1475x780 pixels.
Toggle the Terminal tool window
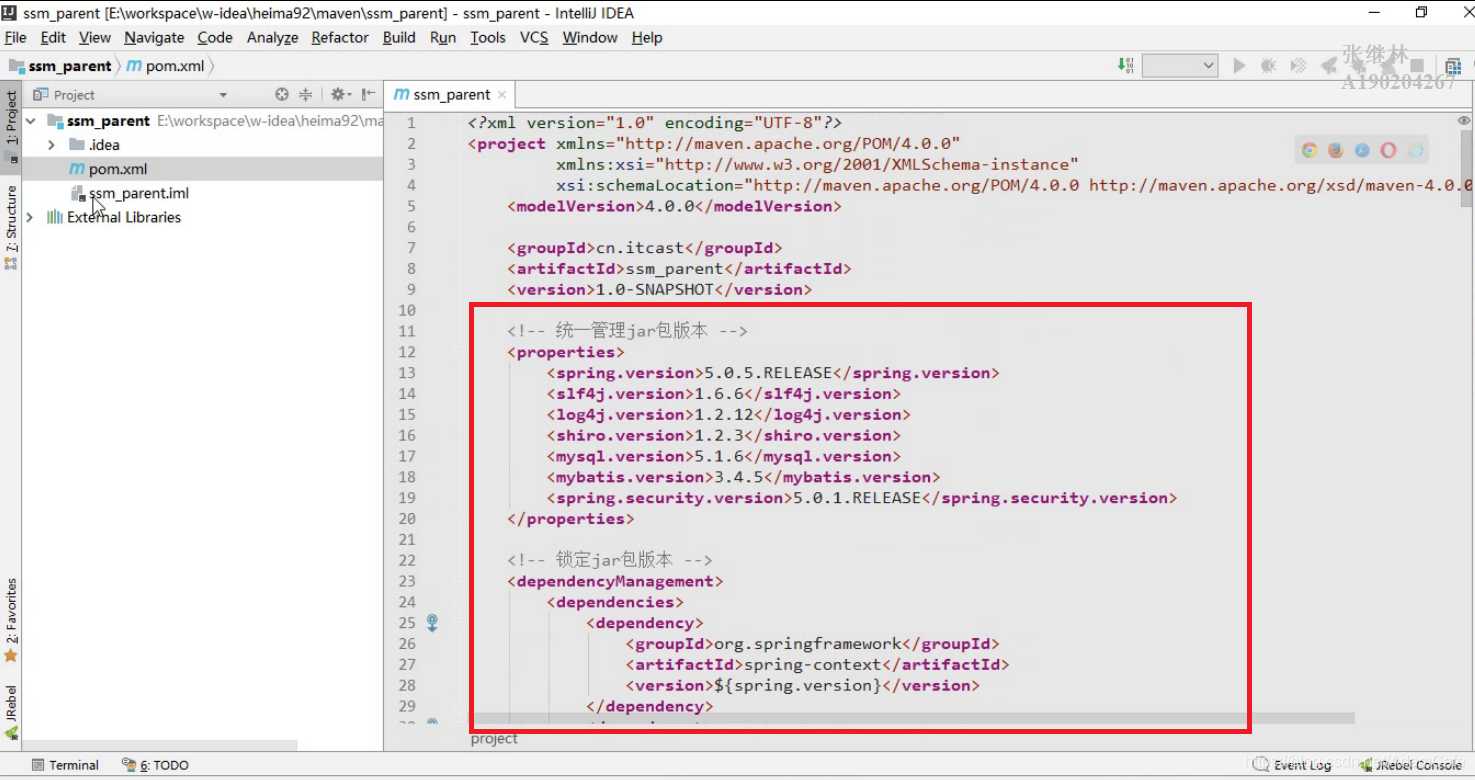pos(65,765)
